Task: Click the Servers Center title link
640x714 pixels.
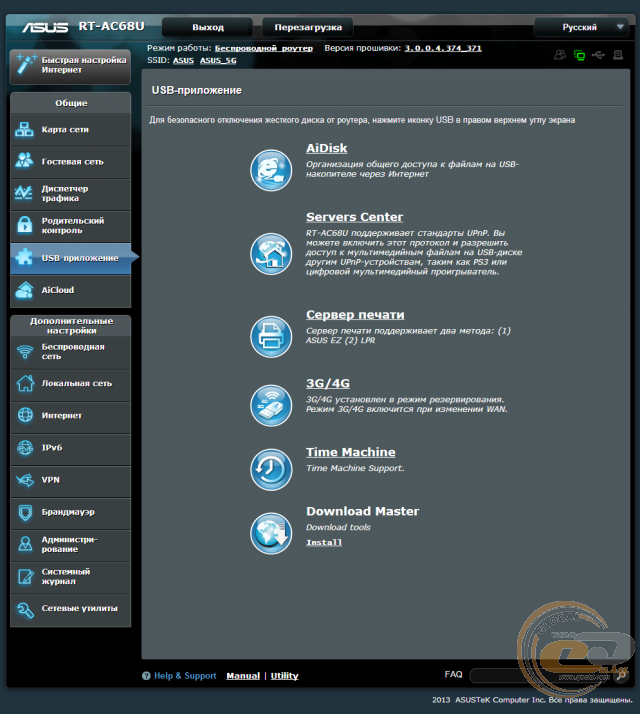Action: coord(354,217)
